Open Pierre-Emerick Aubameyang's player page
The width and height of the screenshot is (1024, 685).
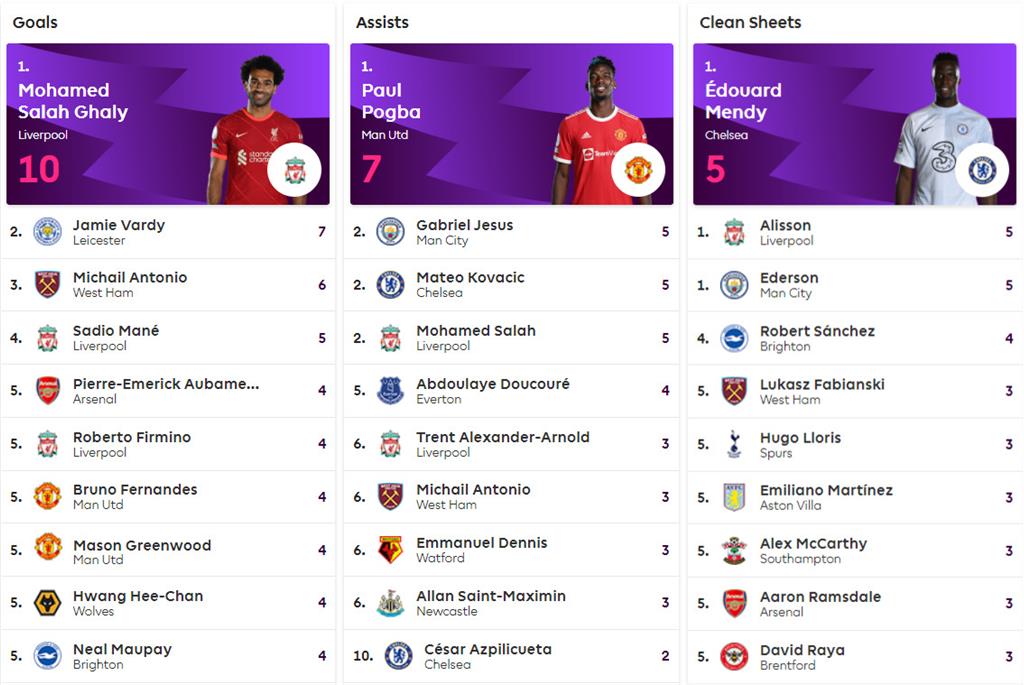coord(165,384)
